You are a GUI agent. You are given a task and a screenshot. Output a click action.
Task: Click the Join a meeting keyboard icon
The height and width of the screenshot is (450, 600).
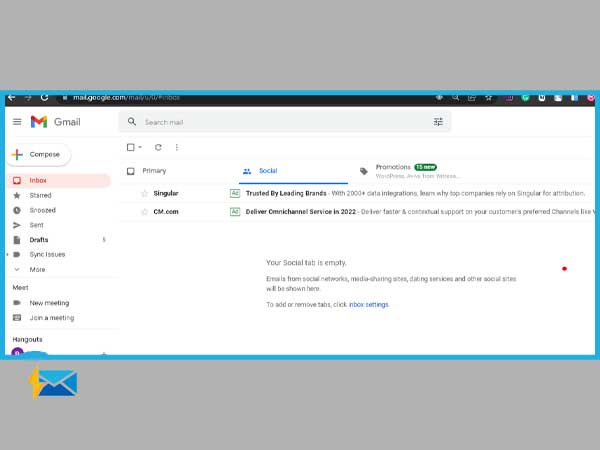17,318
